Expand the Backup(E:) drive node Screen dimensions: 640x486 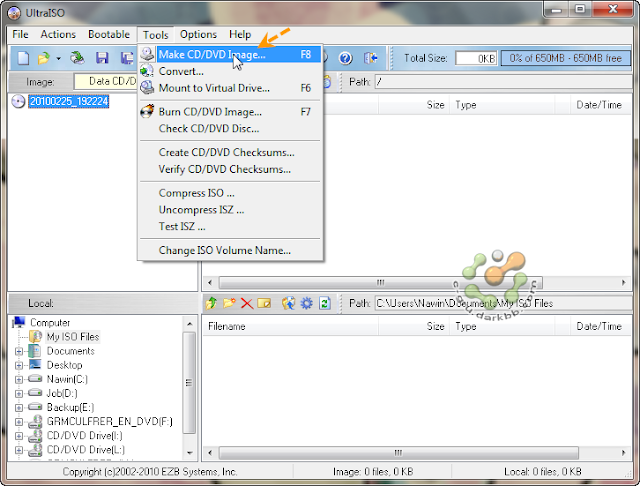pos(18,407)
